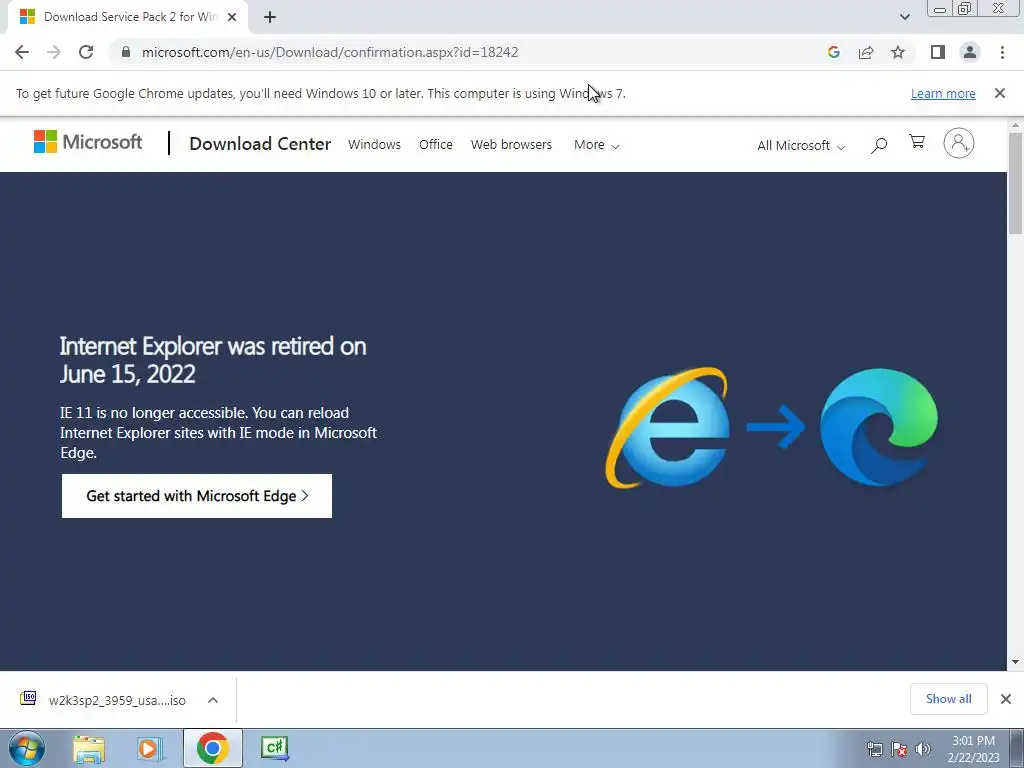Viewport: 1024px width, 768px height.
Task: Close the Download Service Pack 2 tab
Action: click(232, 17)
